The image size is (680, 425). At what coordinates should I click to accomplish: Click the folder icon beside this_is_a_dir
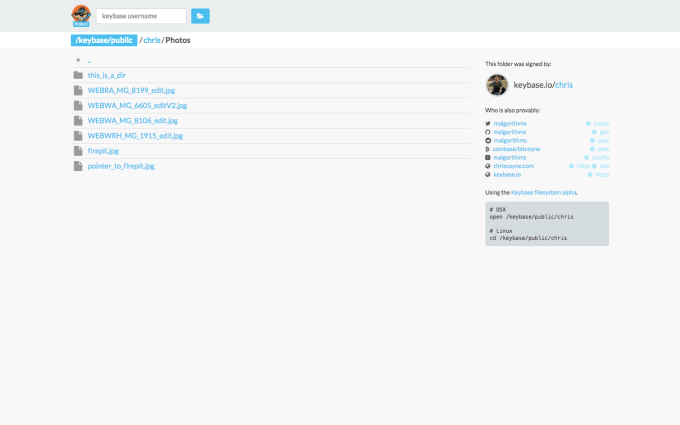click(78, 75)
